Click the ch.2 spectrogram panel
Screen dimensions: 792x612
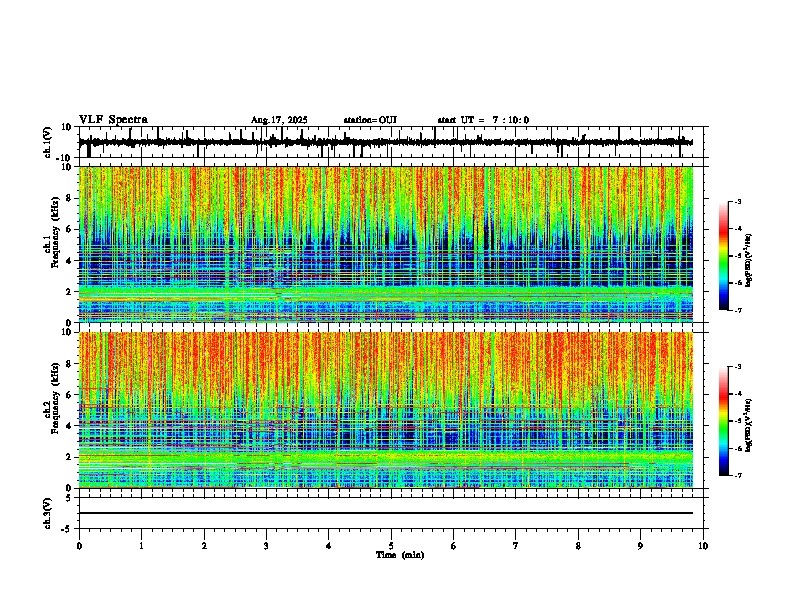click(x=386, y=410)
